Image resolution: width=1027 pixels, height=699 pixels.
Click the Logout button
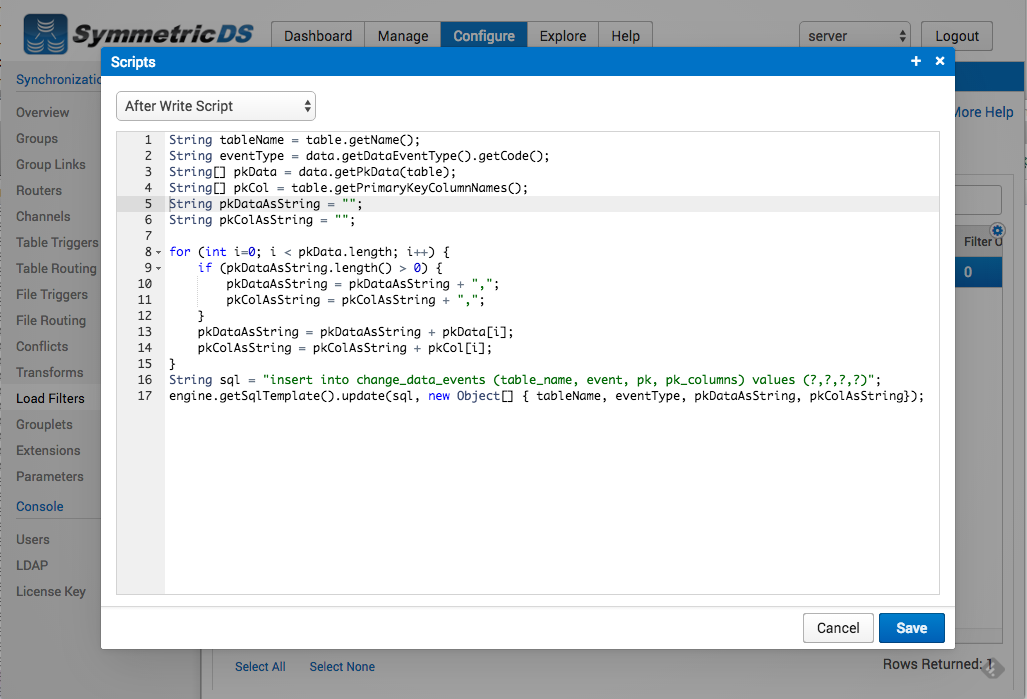957,36
